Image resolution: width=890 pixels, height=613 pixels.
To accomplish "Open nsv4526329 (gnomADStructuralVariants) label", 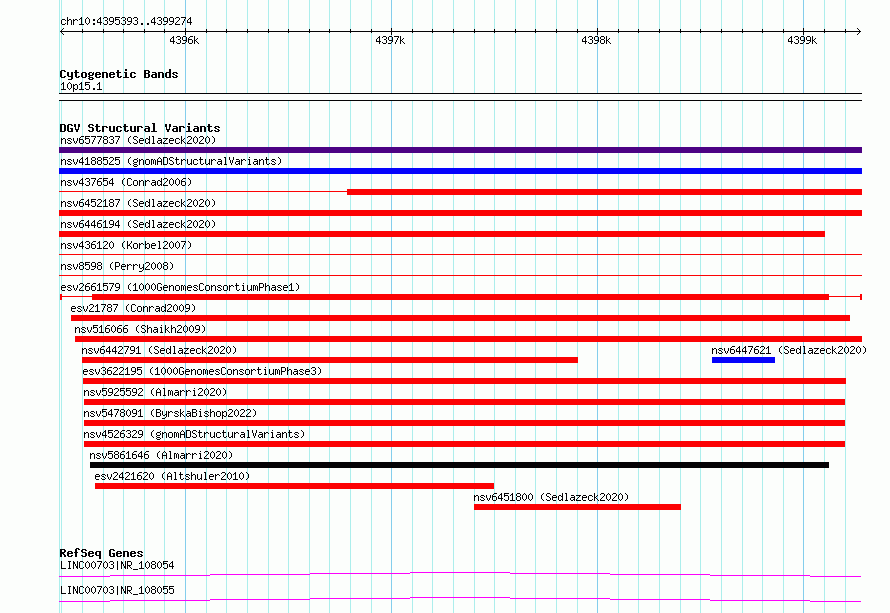I will pos(194,434).
